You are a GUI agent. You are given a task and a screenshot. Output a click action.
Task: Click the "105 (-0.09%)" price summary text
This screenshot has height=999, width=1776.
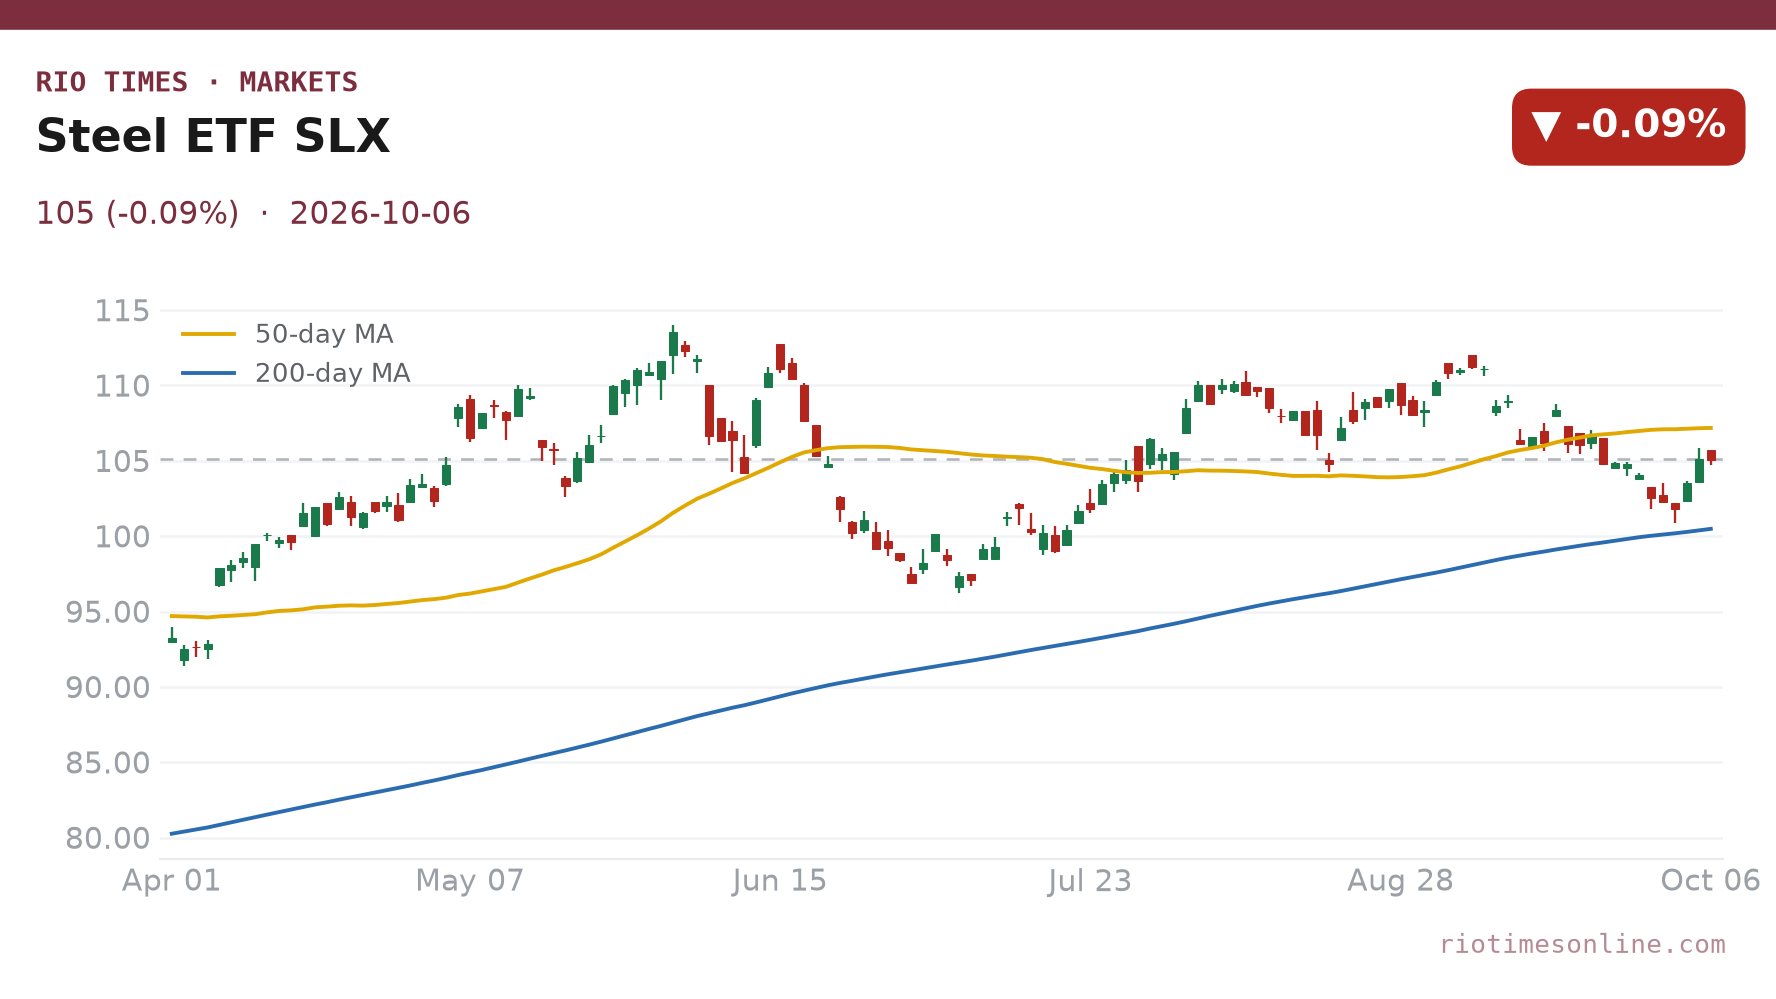137,213
